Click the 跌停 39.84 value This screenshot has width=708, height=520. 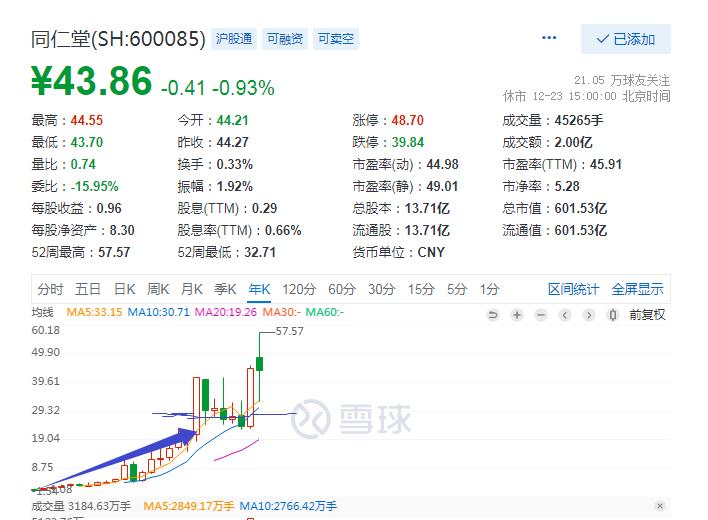point(408,143)
